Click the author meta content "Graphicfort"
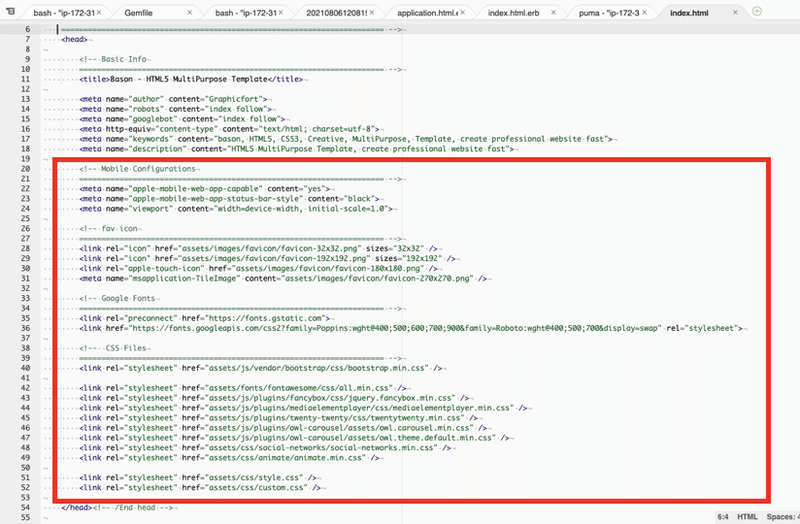Screen dimensions: 800x524 [x=237, y=99]
